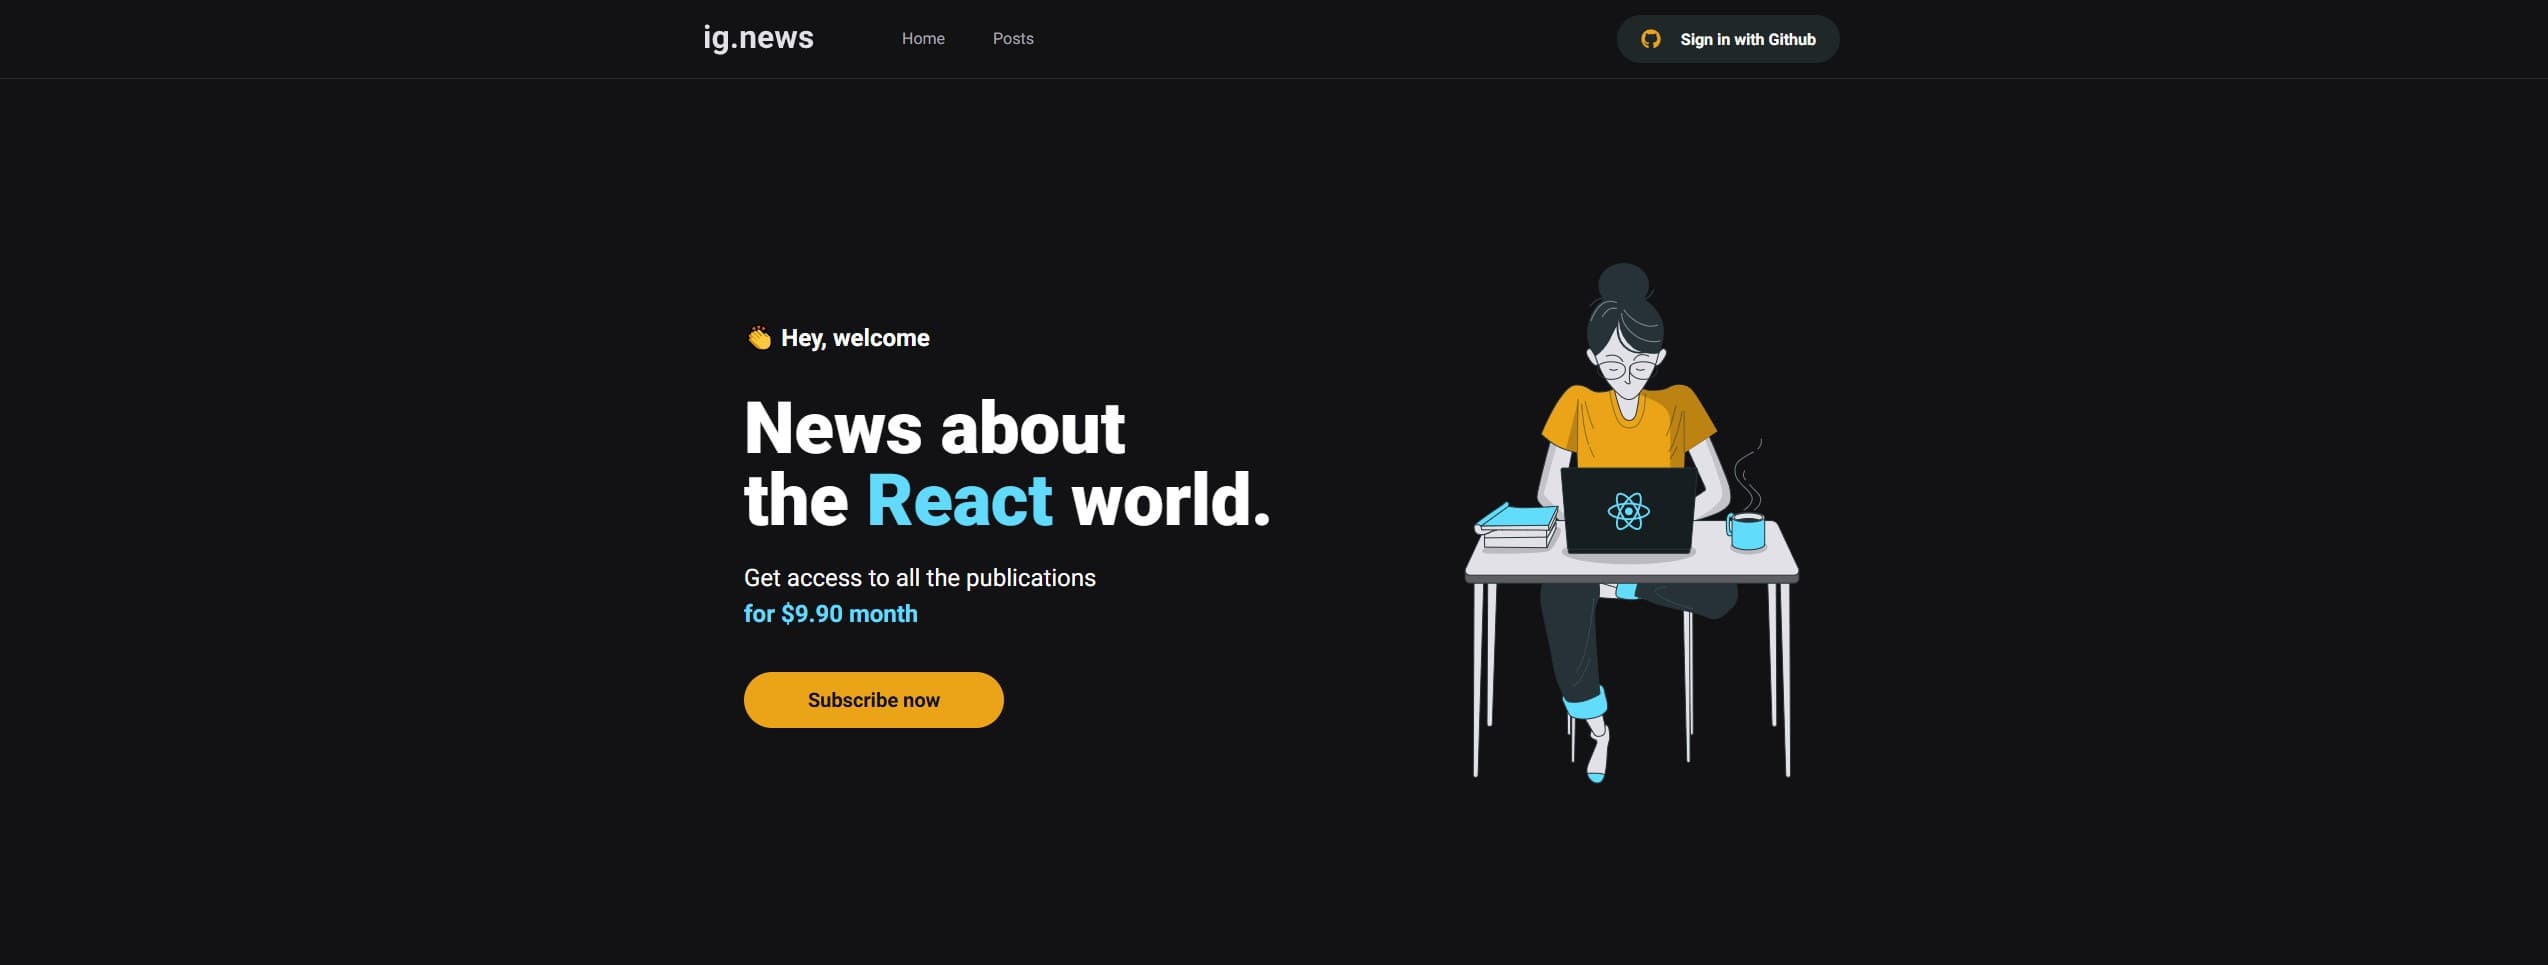This screenshot has width=2548, height=965.
Task: Click the "News about" headline line
Action: coord(934,428)
